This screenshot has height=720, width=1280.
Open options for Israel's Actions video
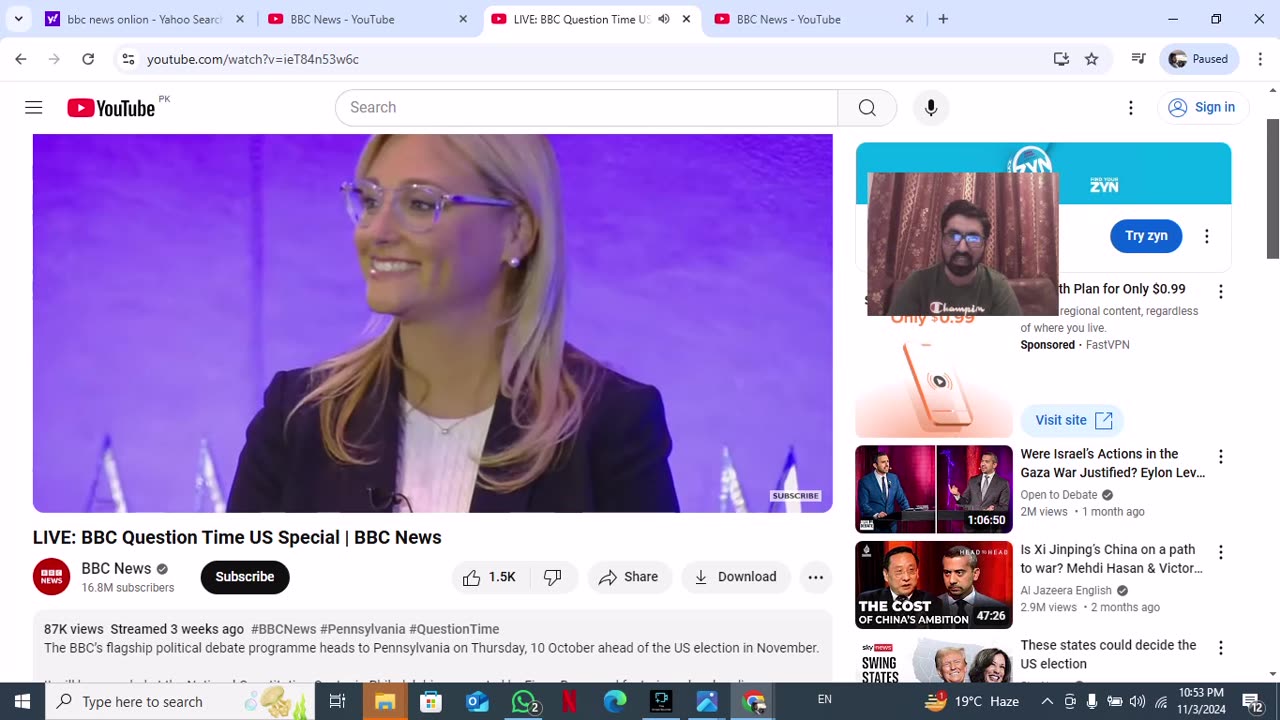(x=1220, y=457)
